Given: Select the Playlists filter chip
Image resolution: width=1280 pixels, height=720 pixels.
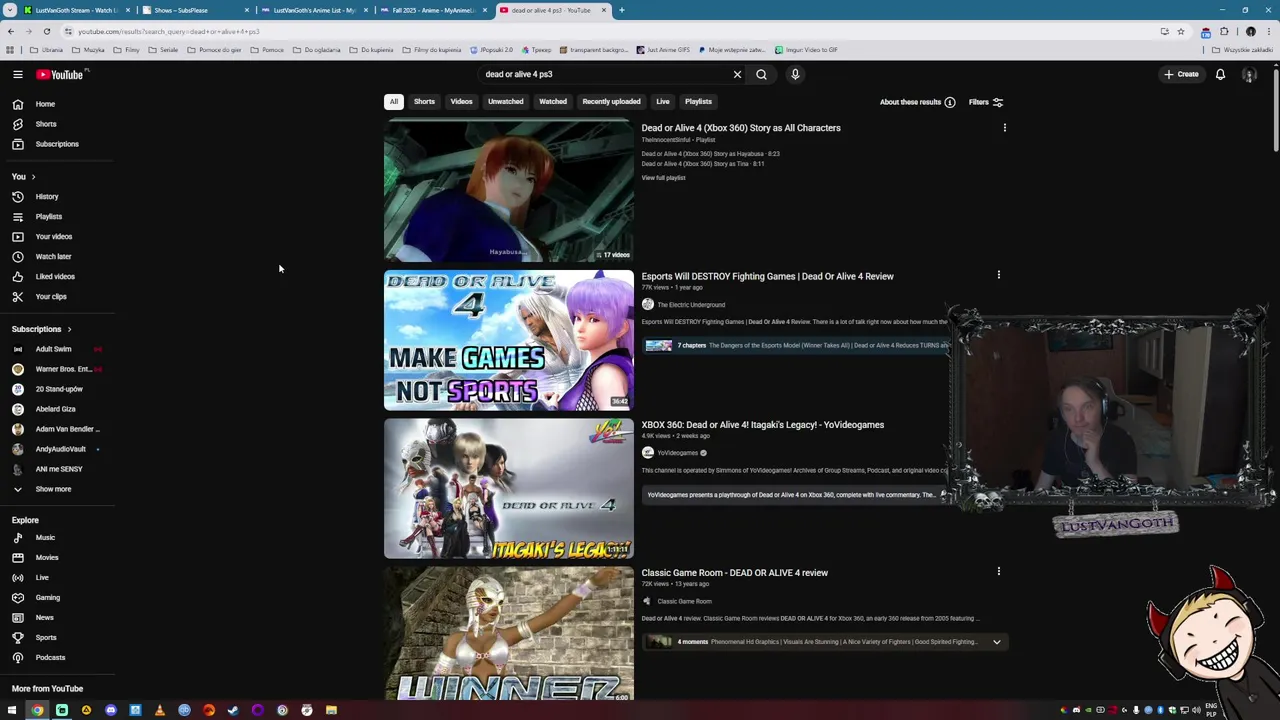Looking at the screenshot, I should (x=698, y=101).
